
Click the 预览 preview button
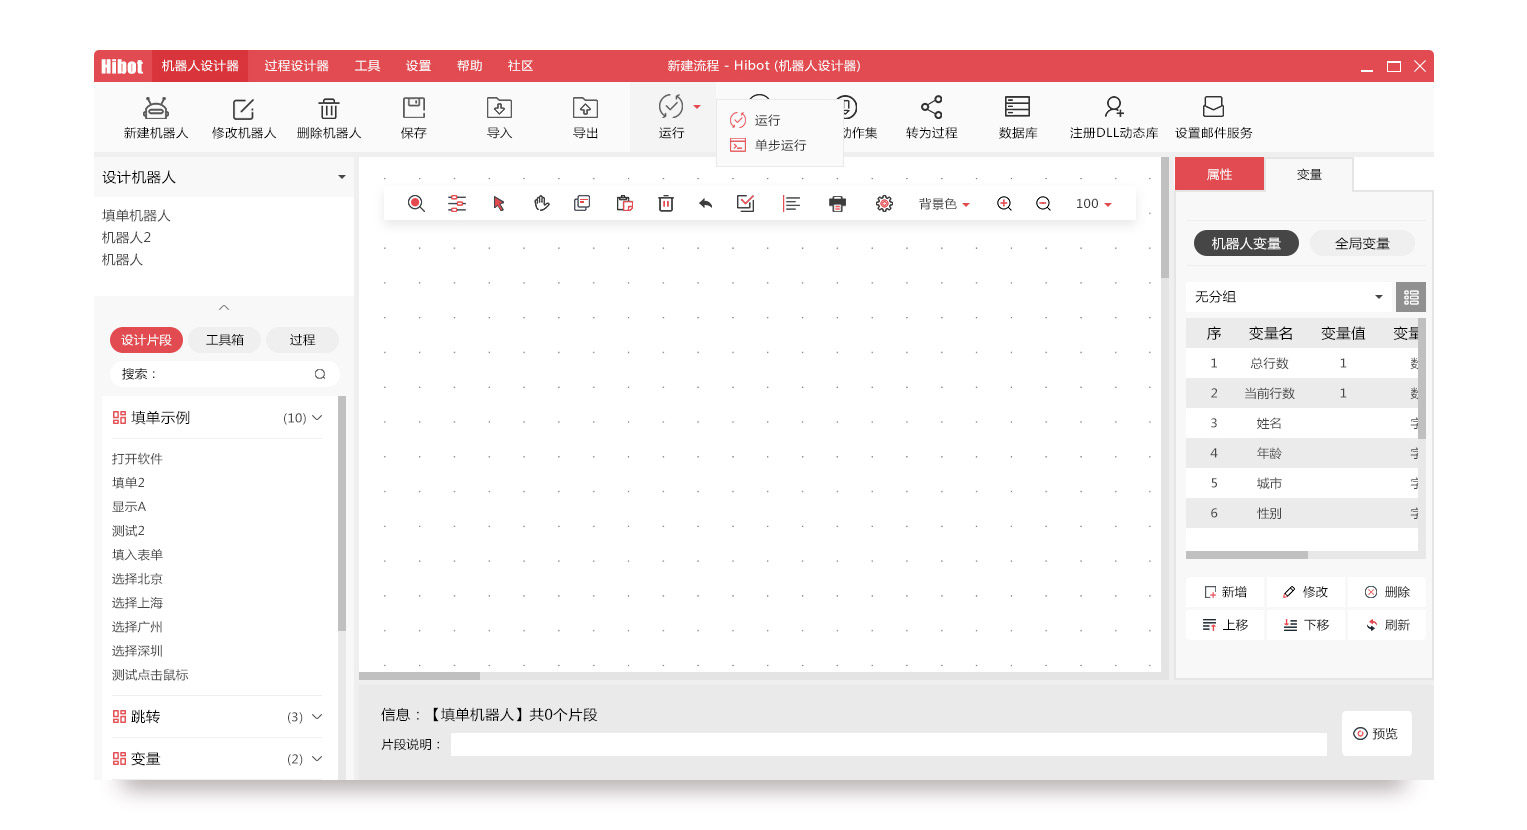(x=1376, y=734)
